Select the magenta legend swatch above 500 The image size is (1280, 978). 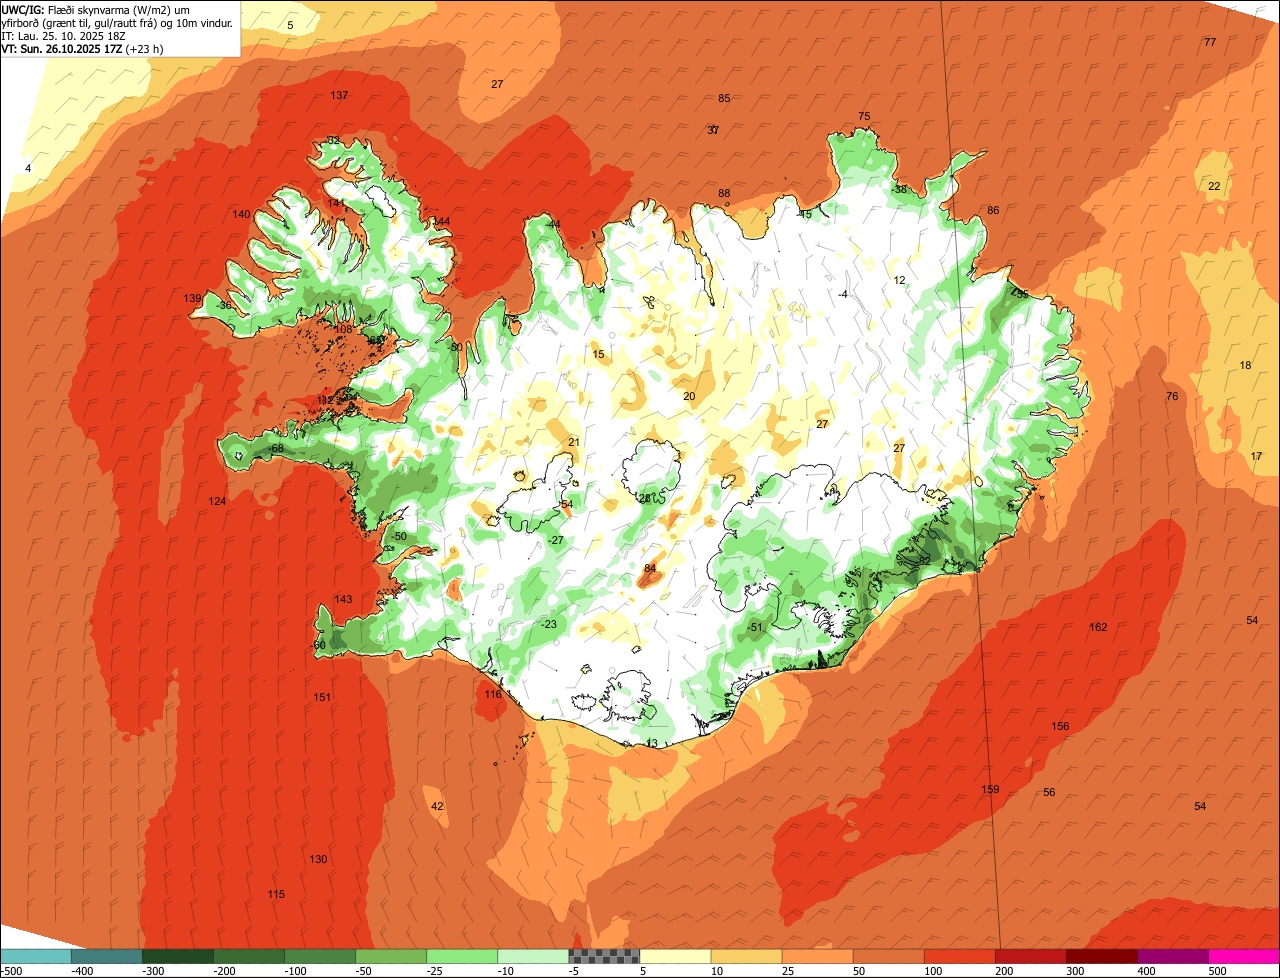1244,956
